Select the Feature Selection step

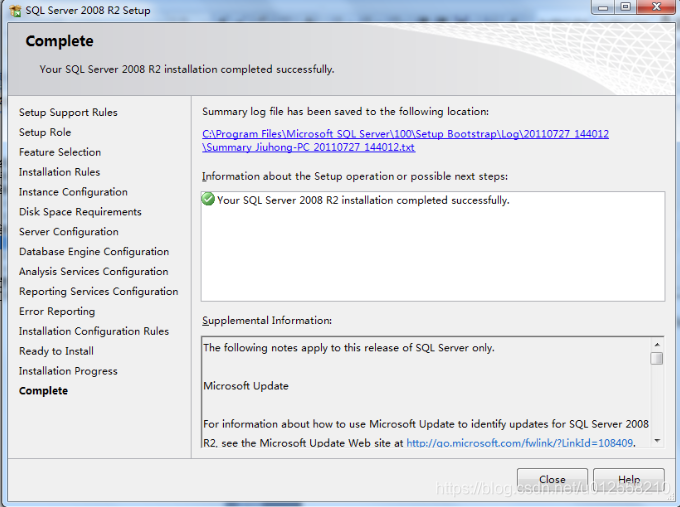(60, 152)
